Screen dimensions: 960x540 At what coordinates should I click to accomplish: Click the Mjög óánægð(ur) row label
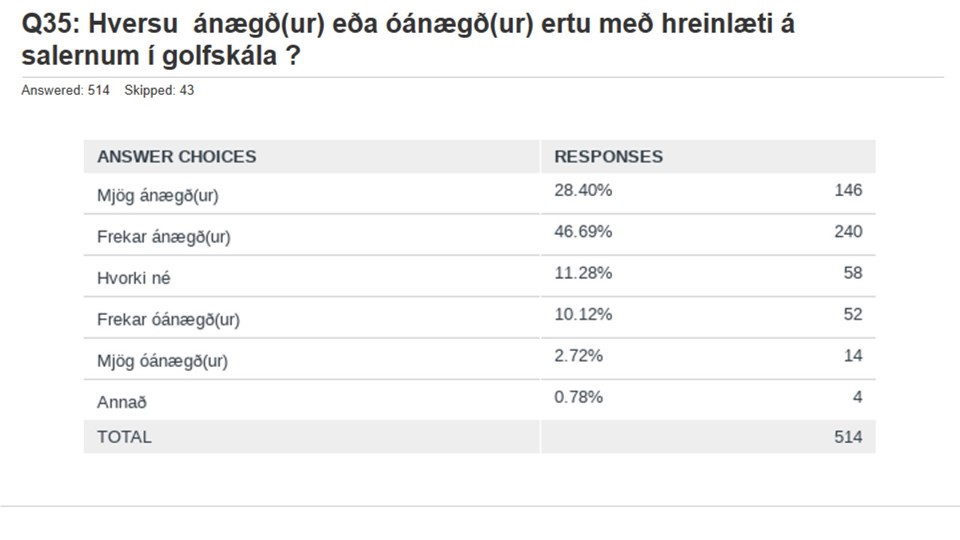pos(162,361)
